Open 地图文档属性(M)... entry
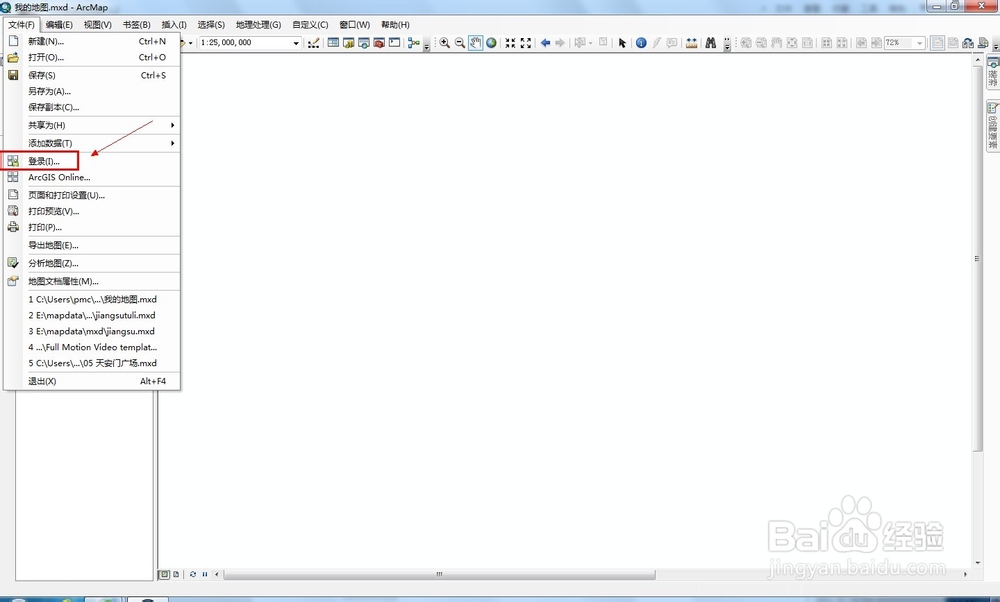This screenshot has height=602, width=1000. click(x=92, y=281)
